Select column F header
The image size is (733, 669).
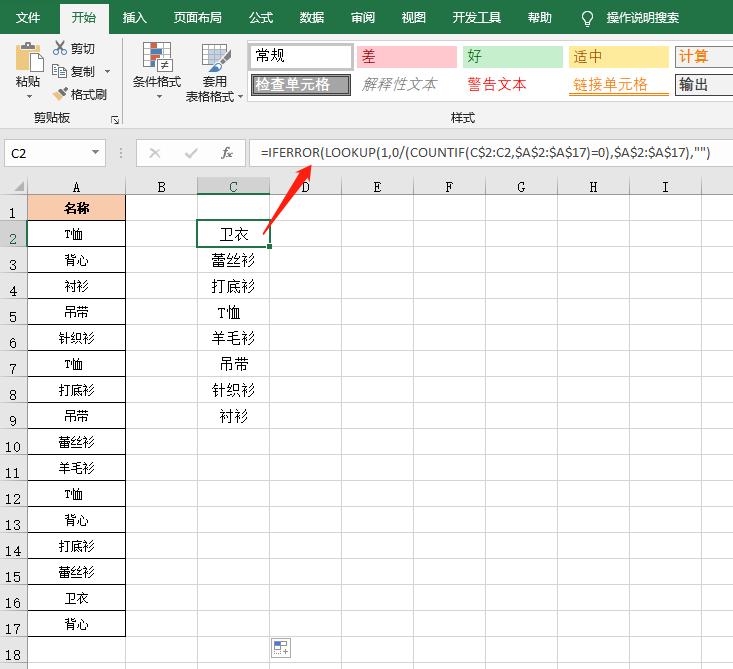click(449, 187)
